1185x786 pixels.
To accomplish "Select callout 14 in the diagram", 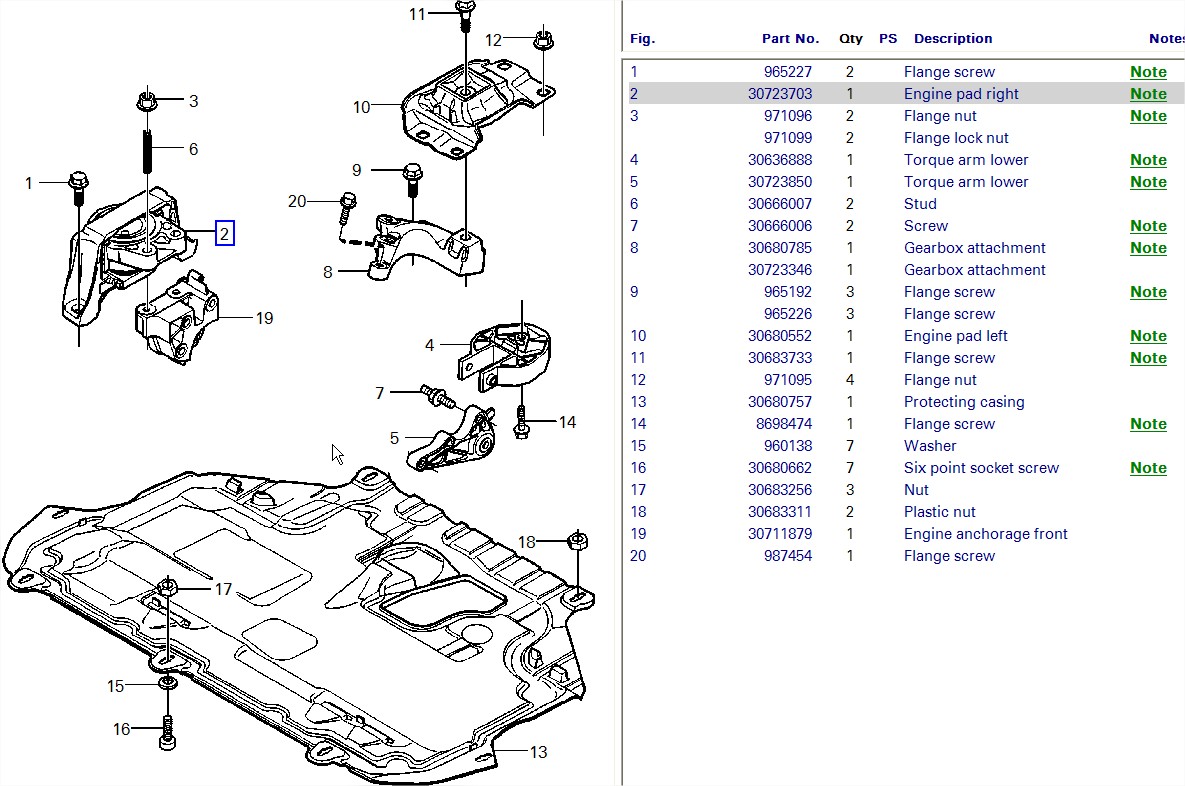I will [x=568, y=422].
